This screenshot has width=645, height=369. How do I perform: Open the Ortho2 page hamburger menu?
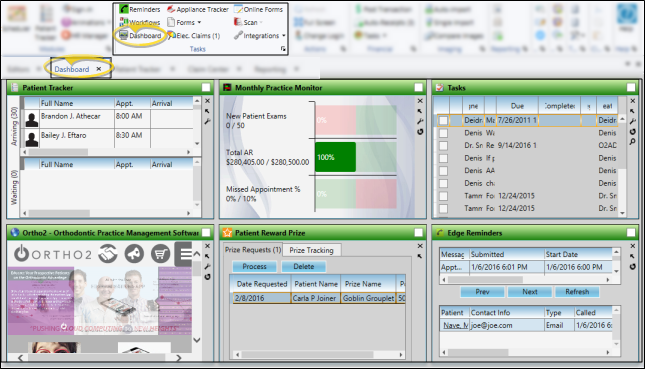coord(183,254)
